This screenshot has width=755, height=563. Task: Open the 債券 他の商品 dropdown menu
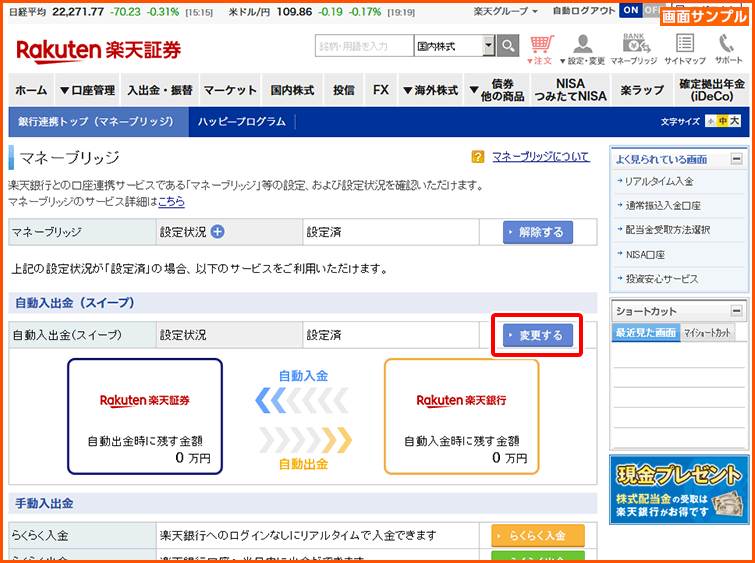(497, 90)
